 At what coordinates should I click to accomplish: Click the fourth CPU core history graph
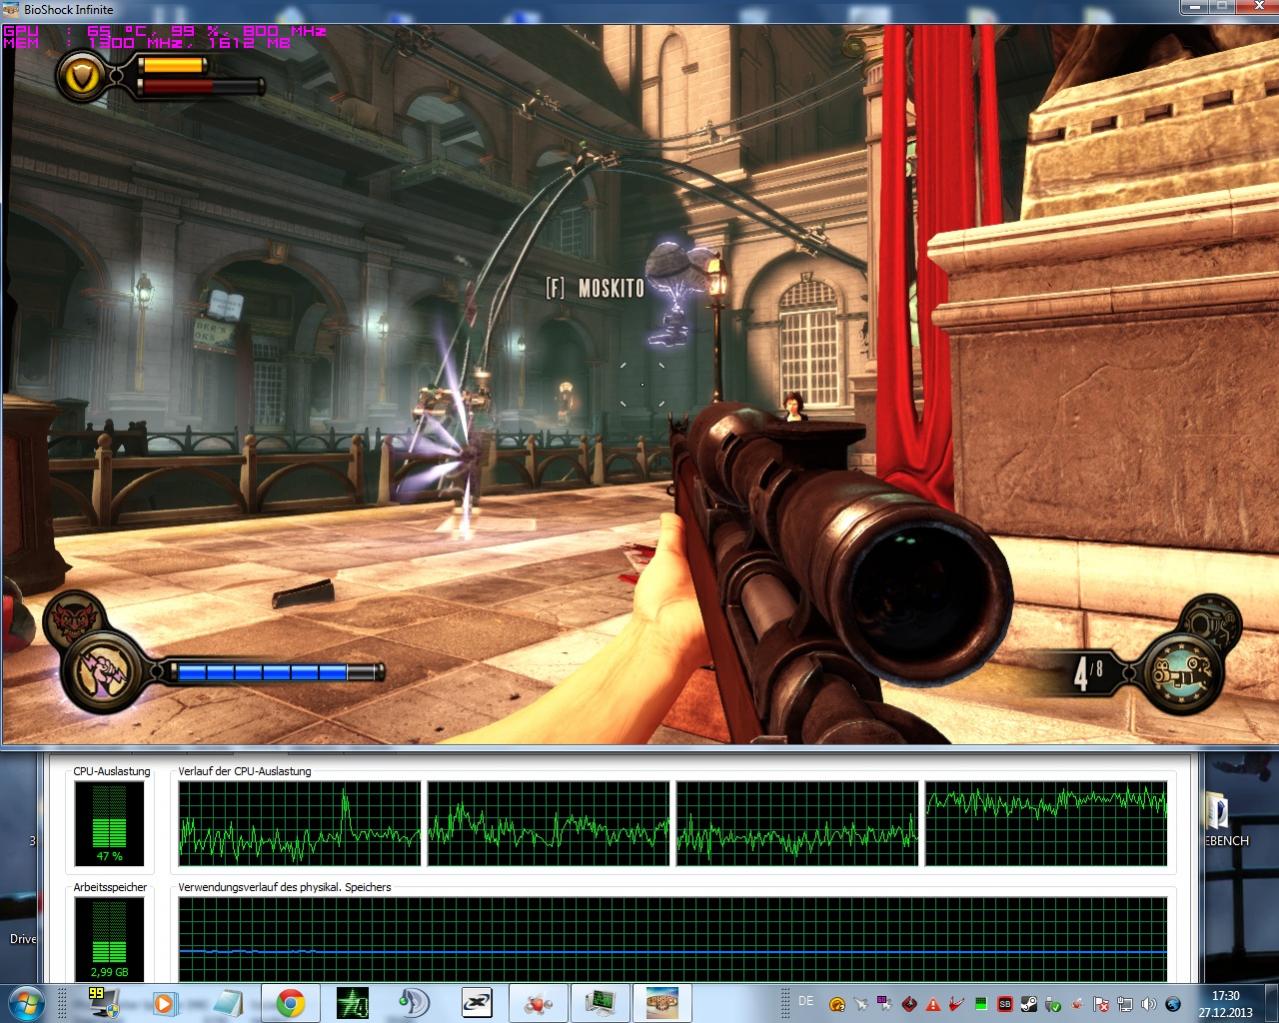click(1046, 823)
